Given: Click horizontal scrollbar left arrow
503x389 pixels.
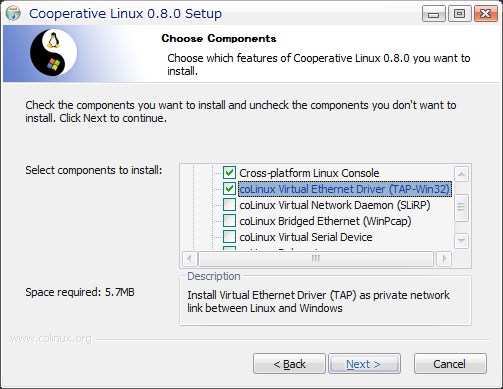Looking at the screenshot, I should 189,259.
